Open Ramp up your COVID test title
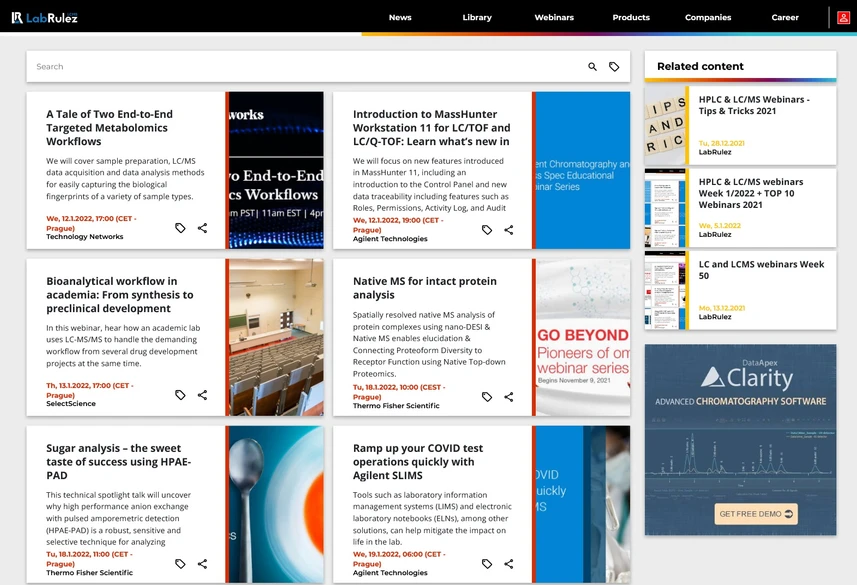The width and height of the screenshot is (857, 585). point(418,461)
